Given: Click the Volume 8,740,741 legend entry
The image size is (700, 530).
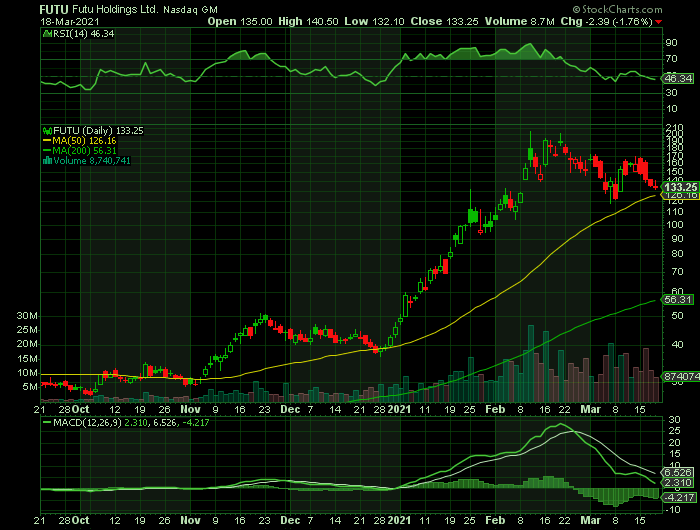Looking at the screenshot, I should 92,161.
